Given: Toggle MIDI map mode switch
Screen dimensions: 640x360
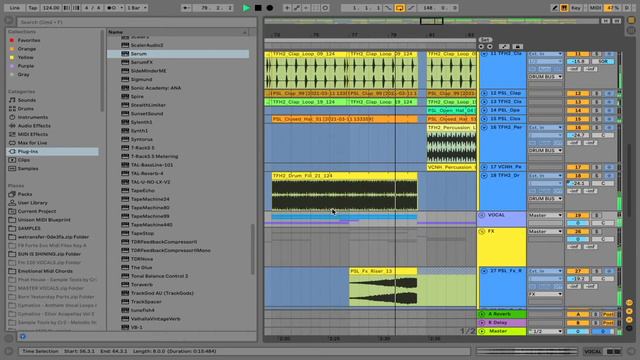Looking at the screenshot, I should tap(596, 8).
